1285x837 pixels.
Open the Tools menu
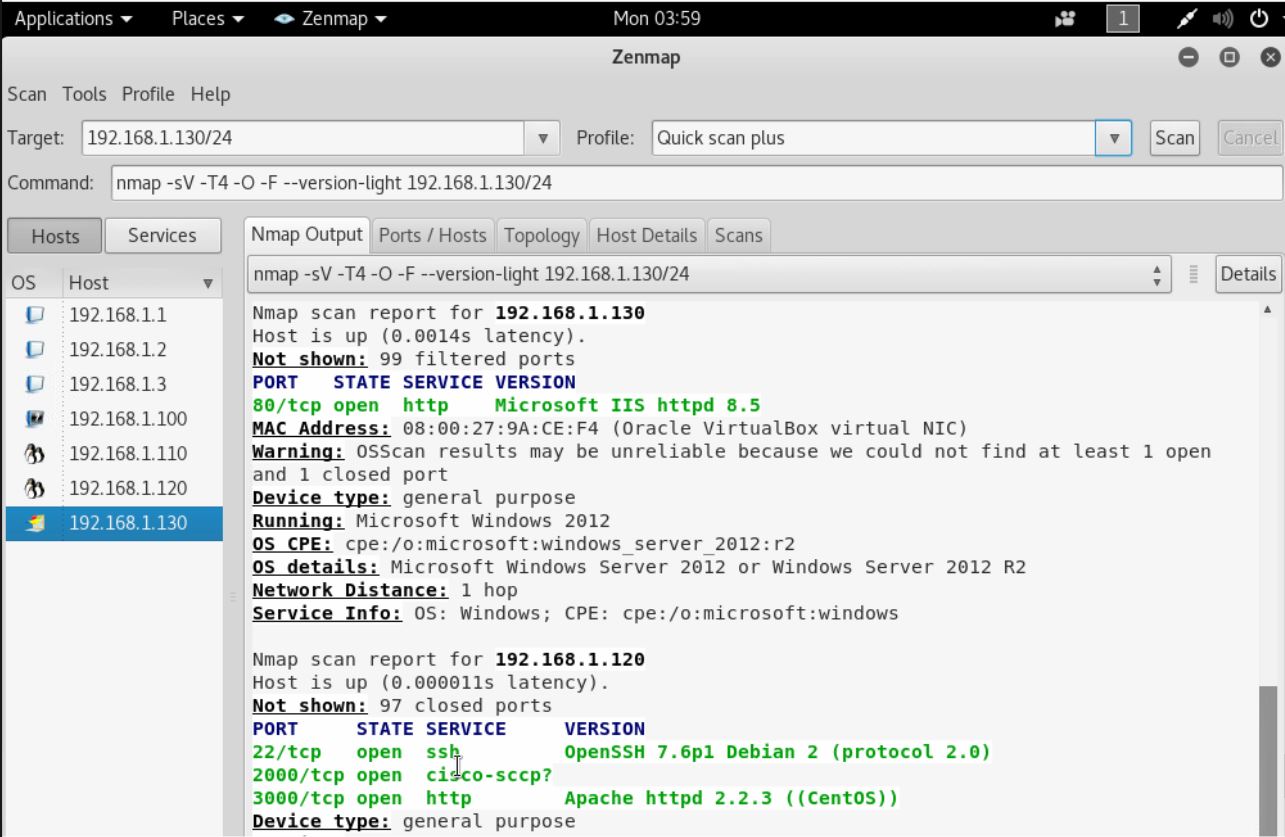point(84,94)
